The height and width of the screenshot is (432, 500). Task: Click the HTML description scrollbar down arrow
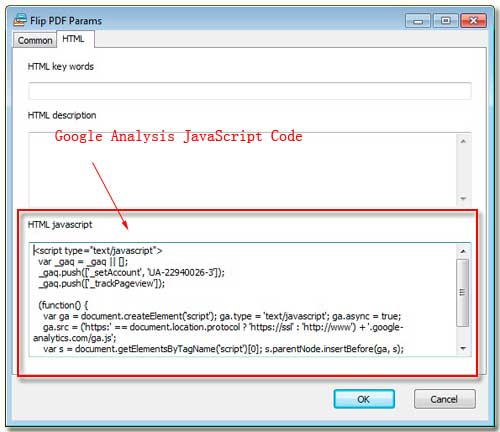tap(463, 198)
